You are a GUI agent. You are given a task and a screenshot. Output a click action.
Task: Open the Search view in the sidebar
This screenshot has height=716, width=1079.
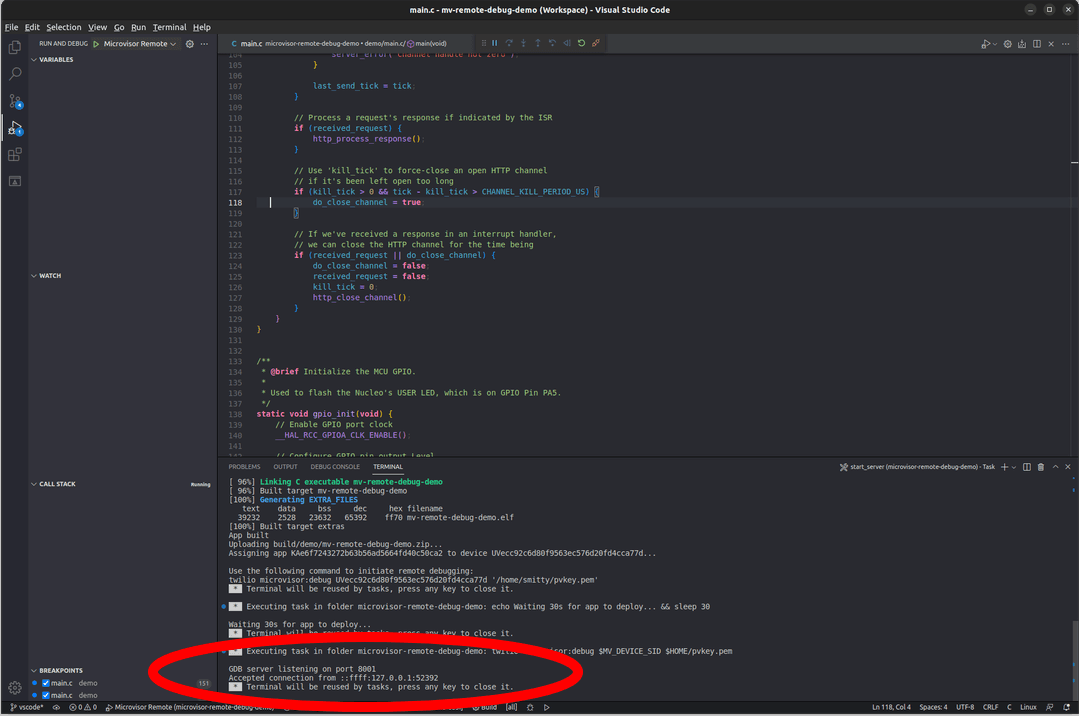pyautogui.click(x=14, y=73)
